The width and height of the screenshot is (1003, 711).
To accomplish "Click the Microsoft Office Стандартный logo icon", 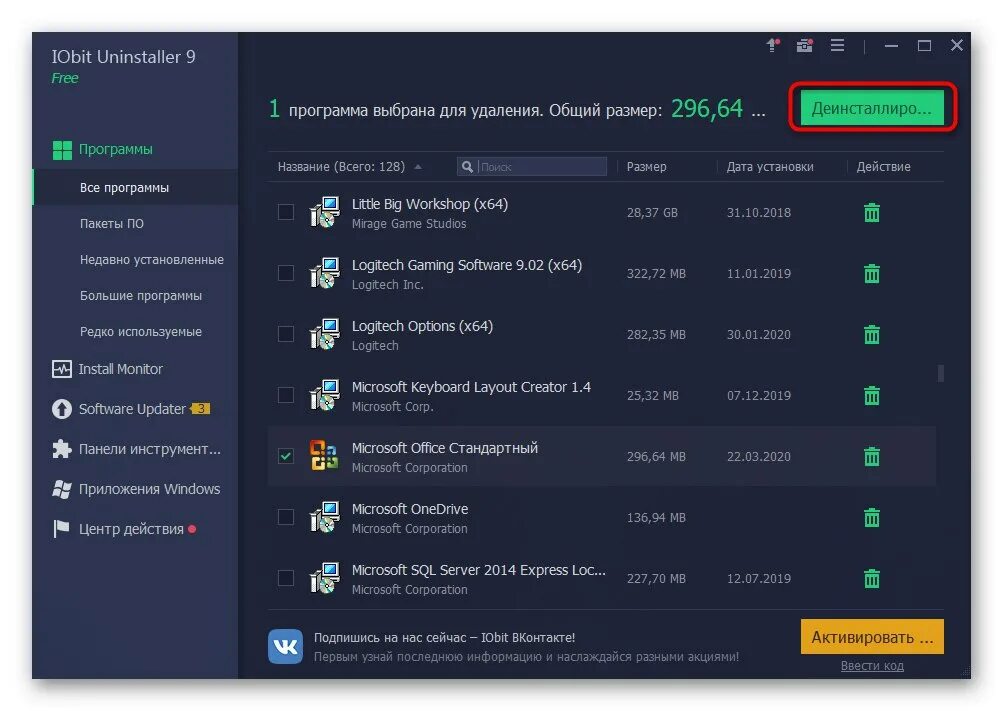I will [x=324, y=455].
